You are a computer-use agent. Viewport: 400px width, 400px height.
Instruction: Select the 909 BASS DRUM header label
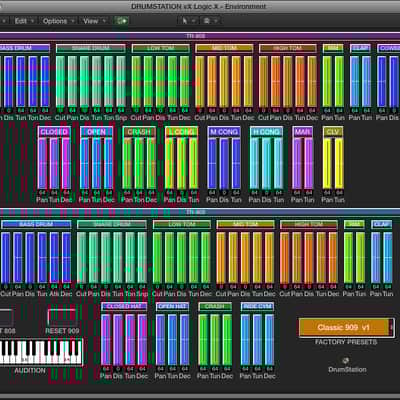pyautogui.click(x=36, y=224)
